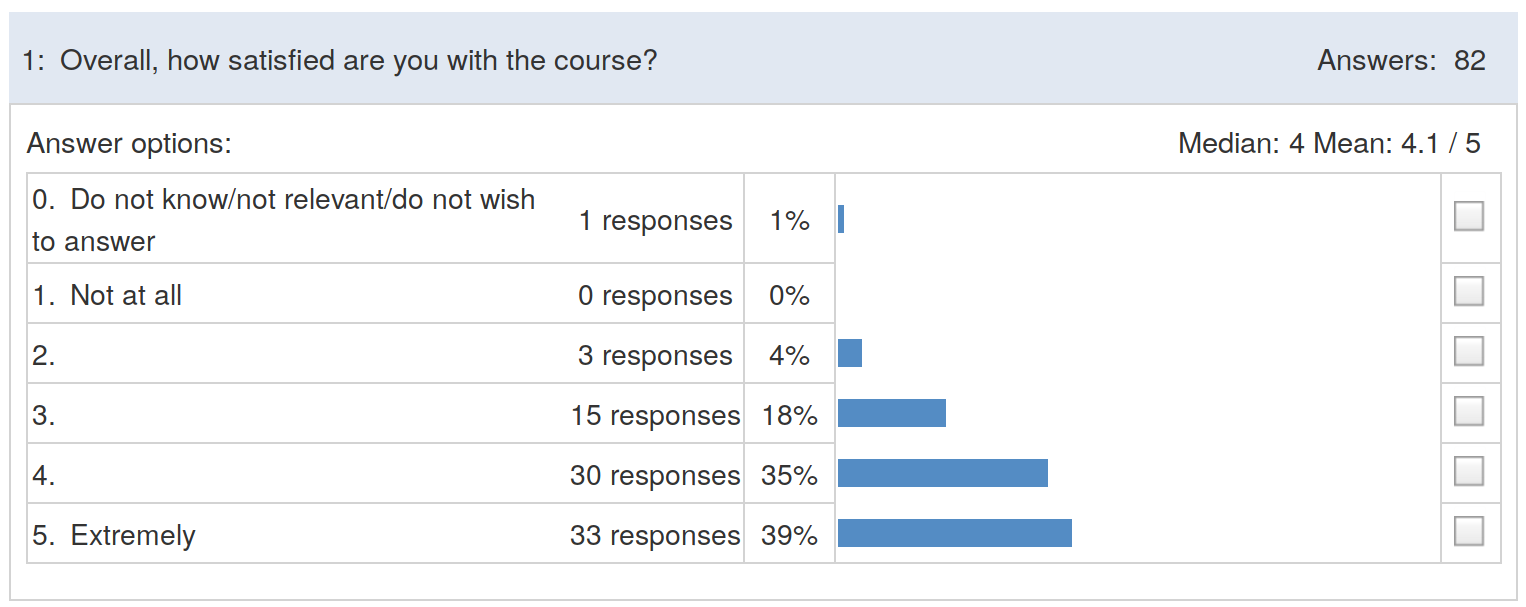Click the 39% bar for Extremely
This screenshot has width=1526, height=607.
(x=955, y=533)
